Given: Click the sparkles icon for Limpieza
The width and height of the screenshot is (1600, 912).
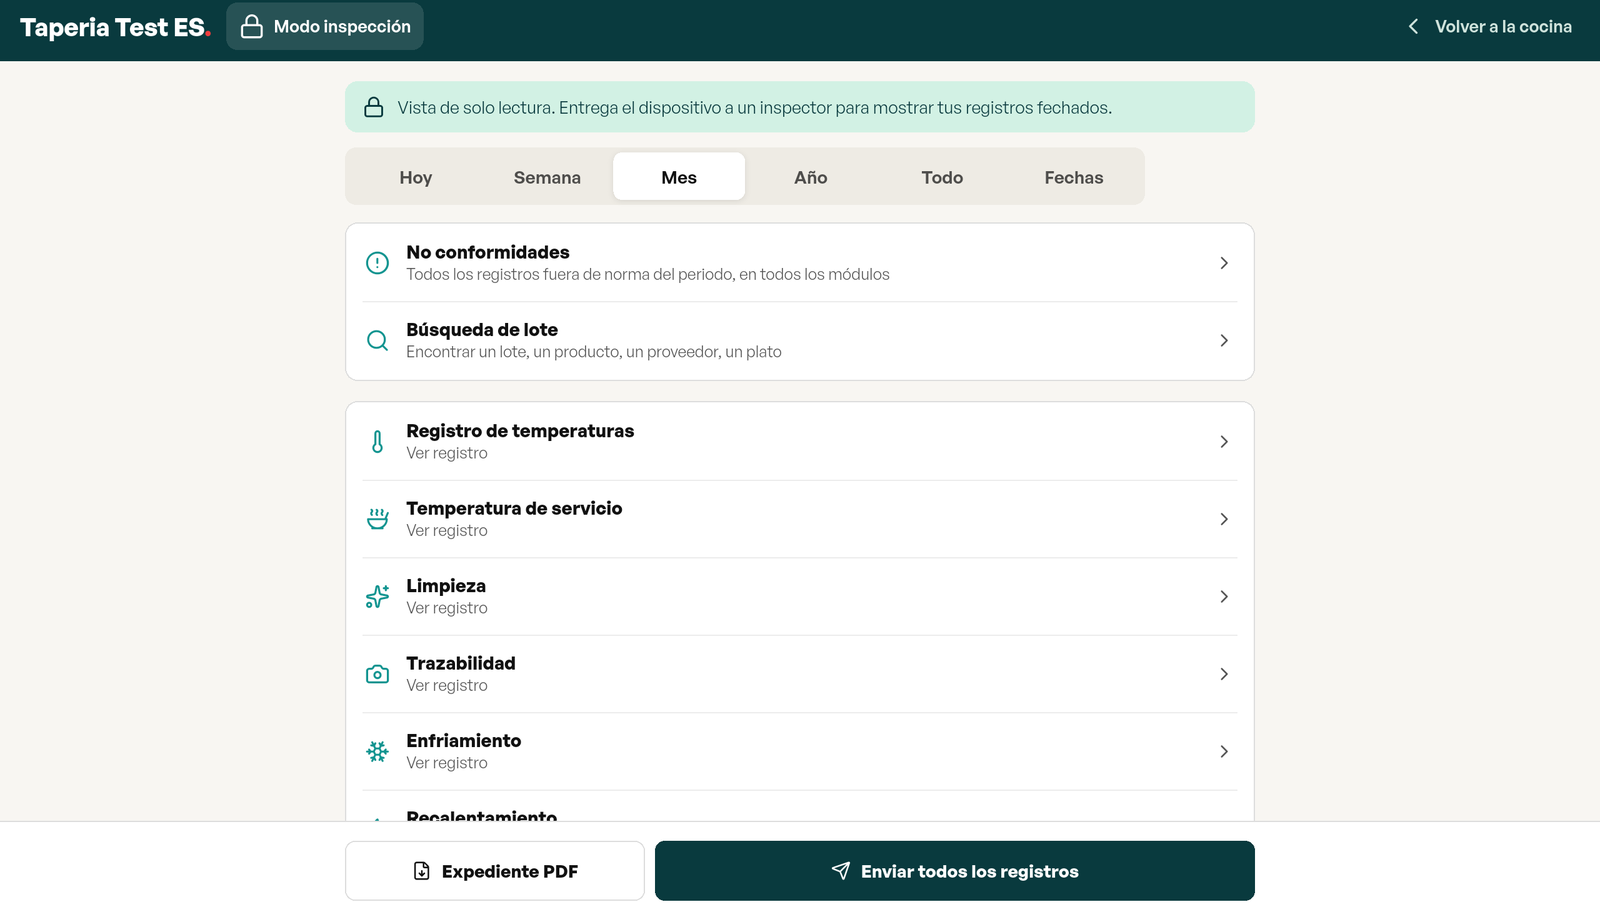Looking at the screenshot, I should 377,597.
